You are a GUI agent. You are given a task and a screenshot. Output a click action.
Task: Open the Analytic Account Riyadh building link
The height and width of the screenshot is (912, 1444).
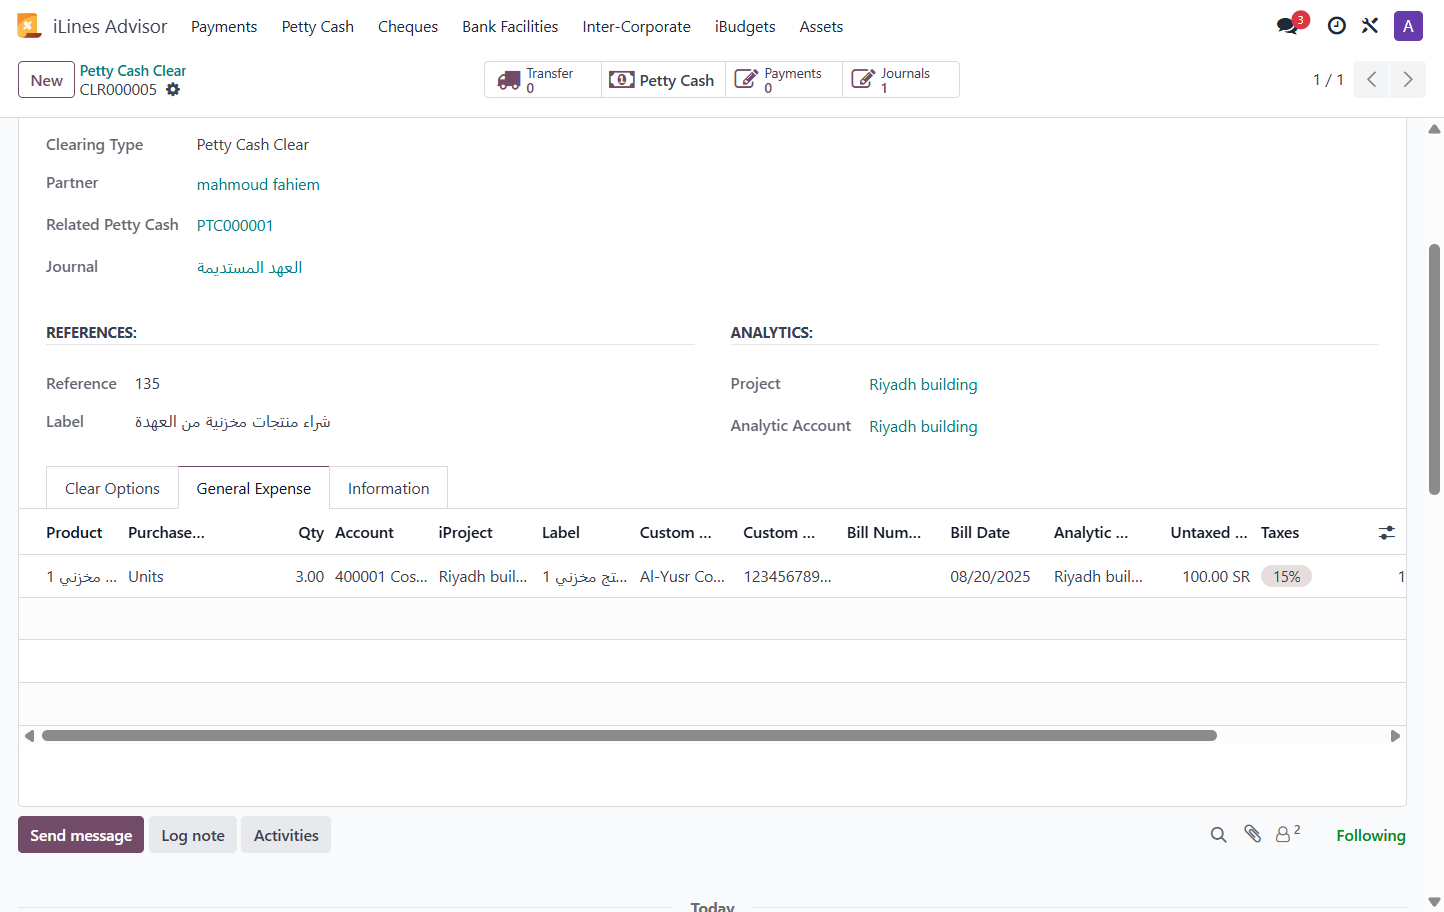[923, 427]
